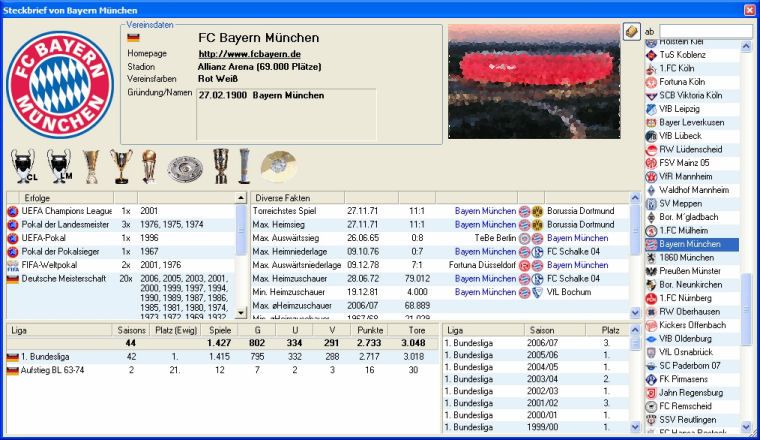Click the FC Bayern München club crest
Image resolution: width=760 pixels, height=440 pixels.
[x=61, y=84]
